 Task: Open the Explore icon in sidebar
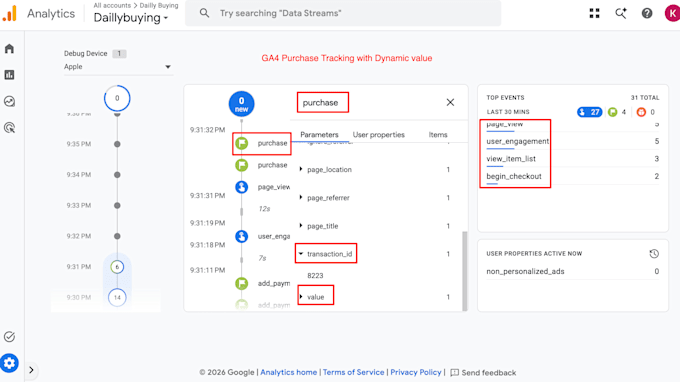[10, 101]
